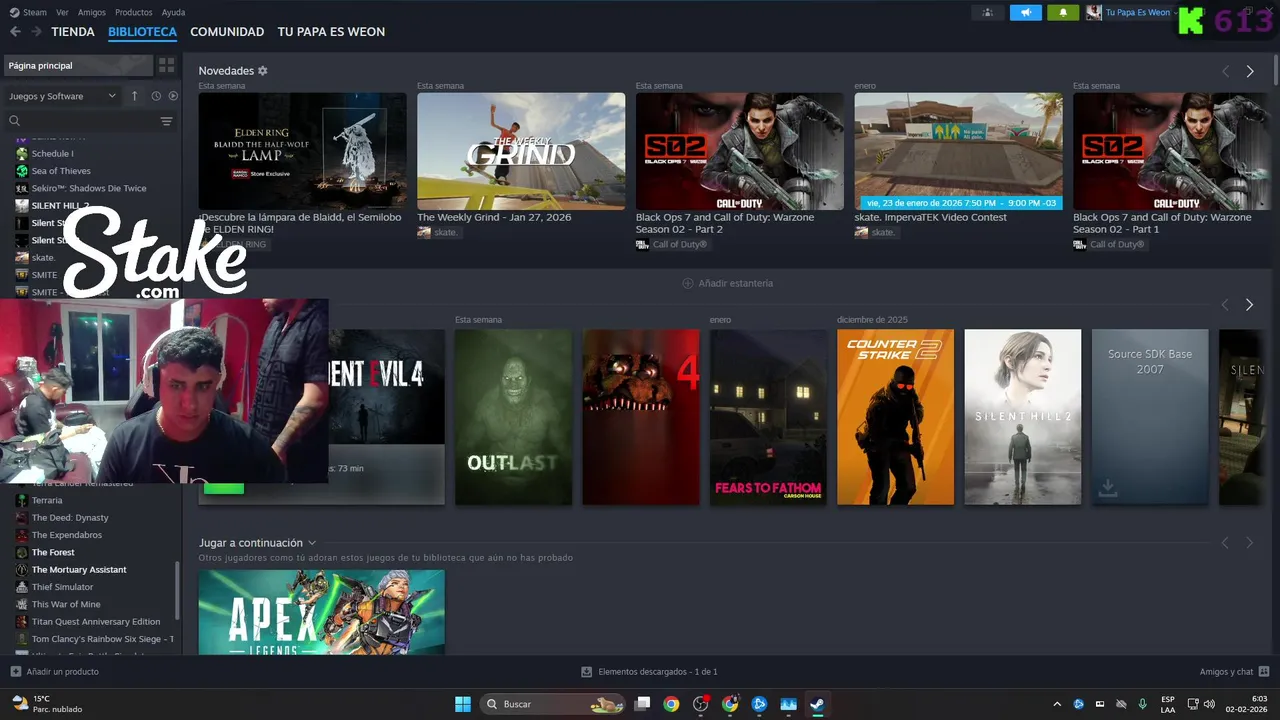Switch to the Steam taskbar icon
Screen dimensions: 1280x720
click(x=817, y=704)
